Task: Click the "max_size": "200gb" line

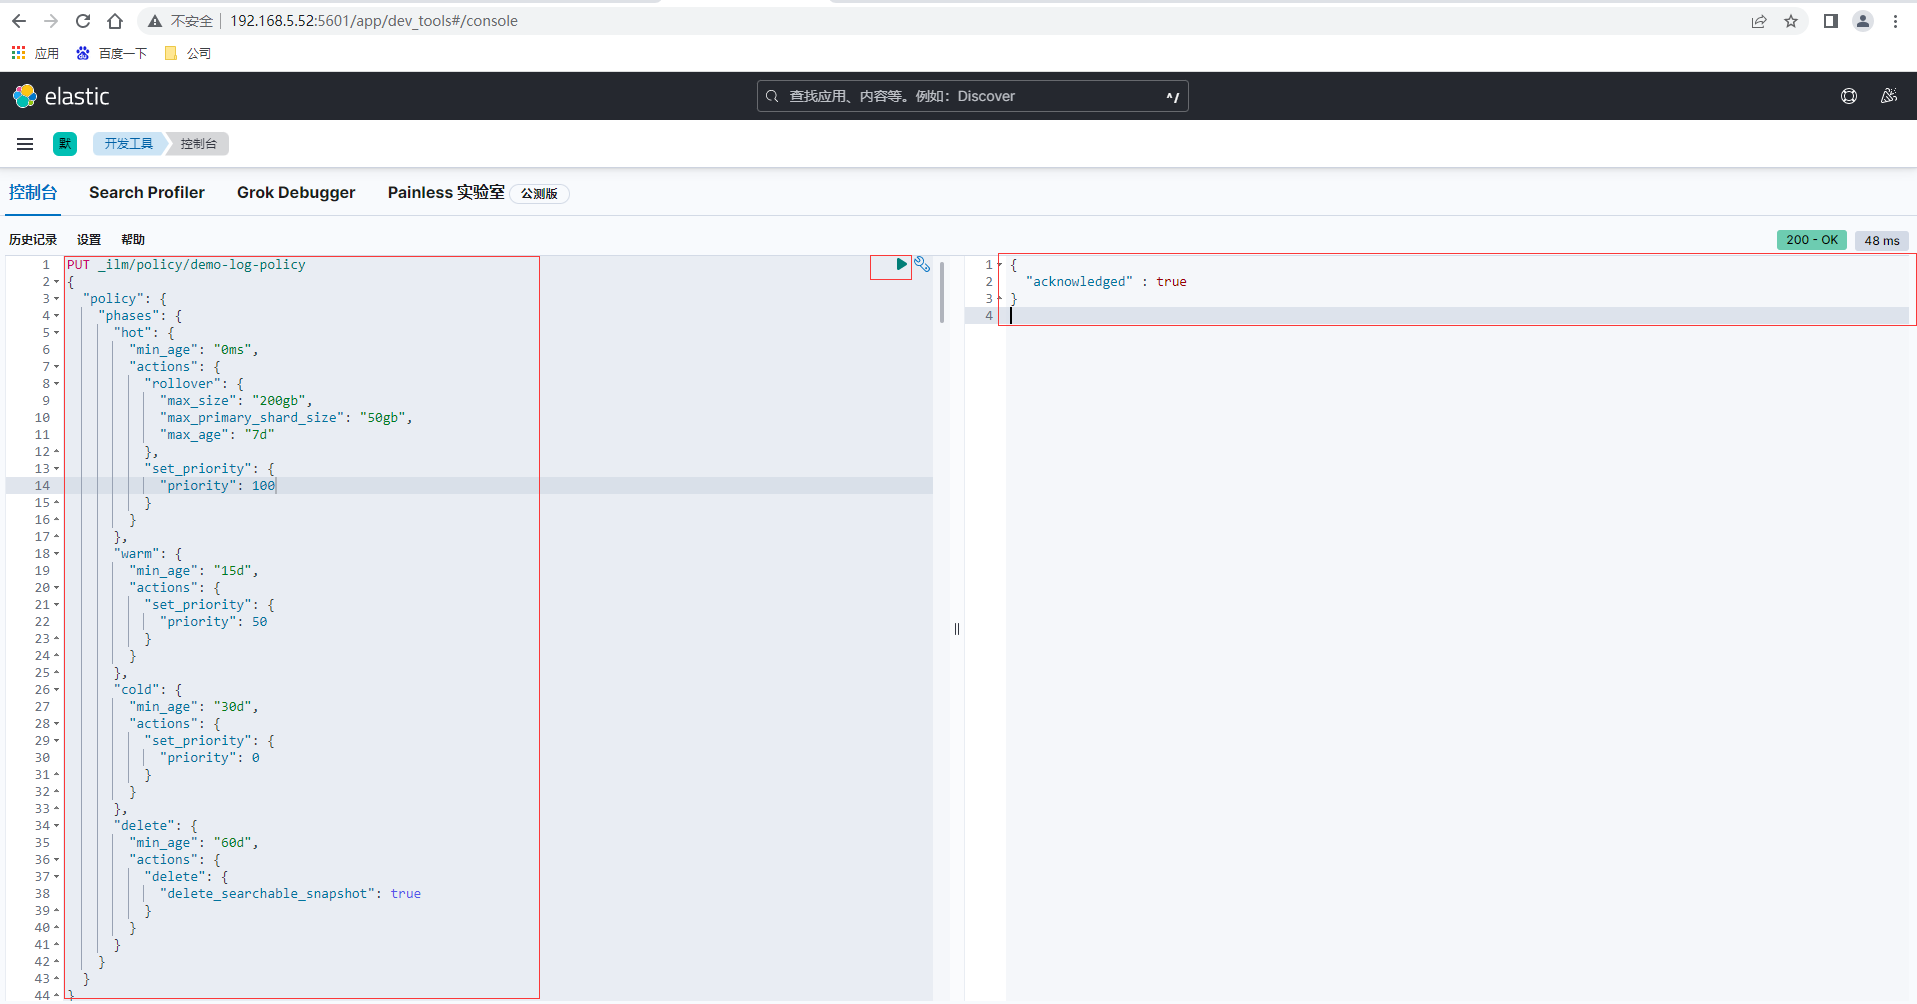Action: [x=236, y=401]
